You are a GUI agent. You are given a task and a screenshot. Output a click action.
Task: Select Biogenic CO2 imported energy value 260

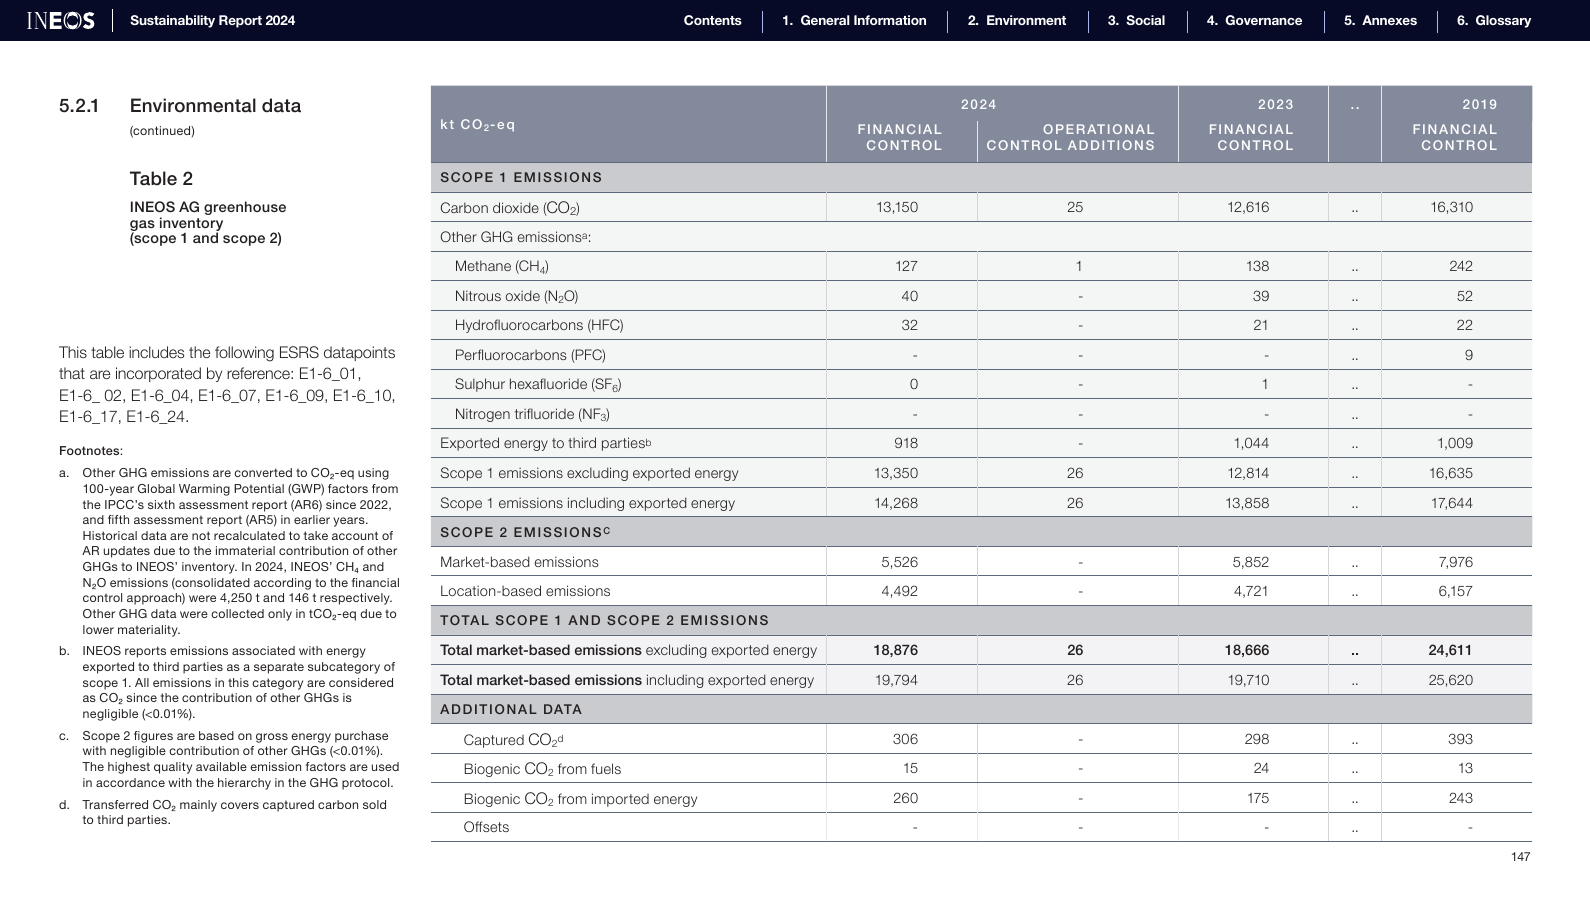click(x=905, y=798)
